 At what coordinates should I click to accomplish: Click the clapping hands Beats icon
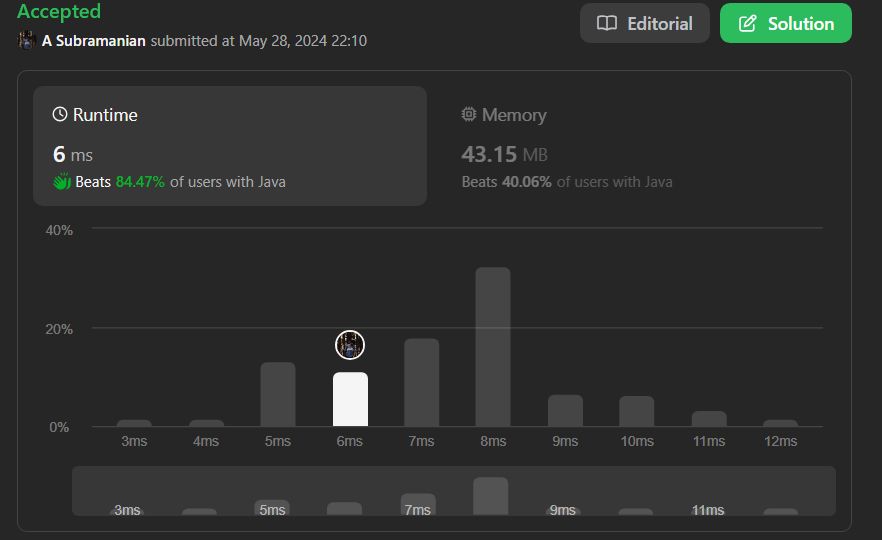pos(62,182)
